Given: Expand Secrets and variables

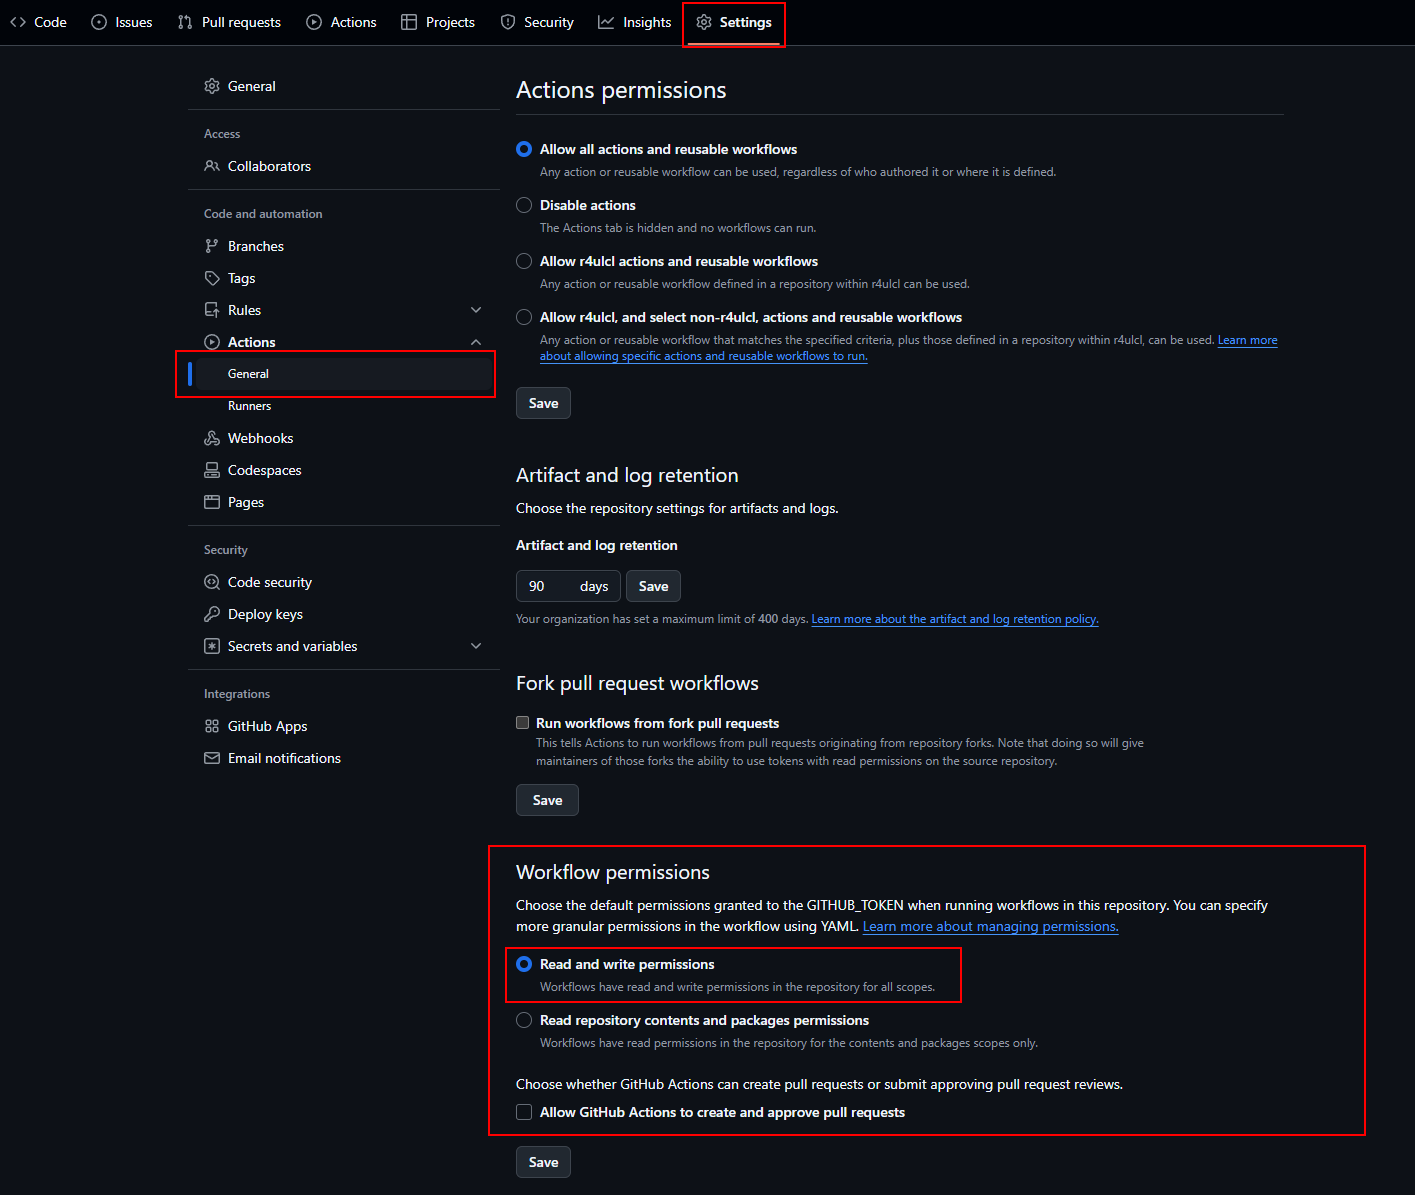Looking at the screenshot, I should pos(476,646).
